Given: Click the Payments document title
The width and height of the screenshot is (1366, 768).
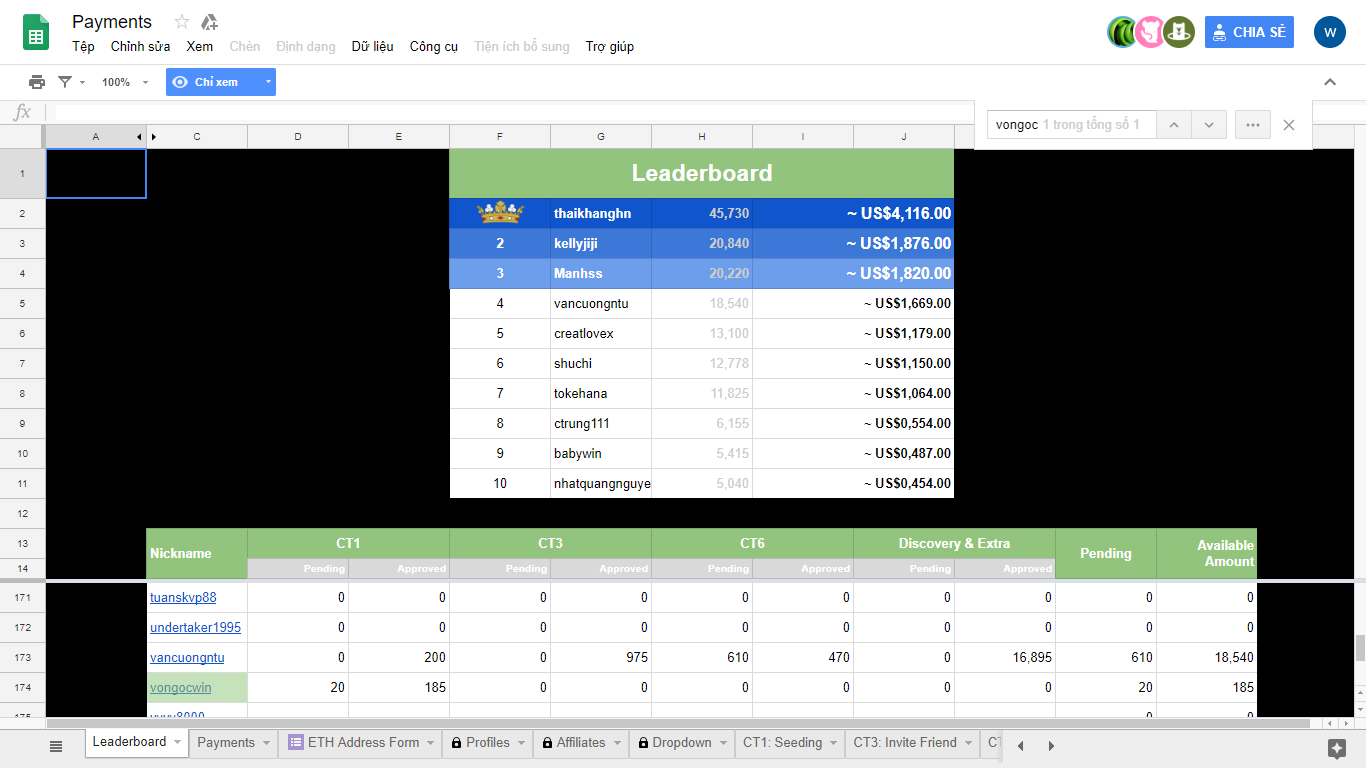Looking at the screenshot, I should pos(112,22).
